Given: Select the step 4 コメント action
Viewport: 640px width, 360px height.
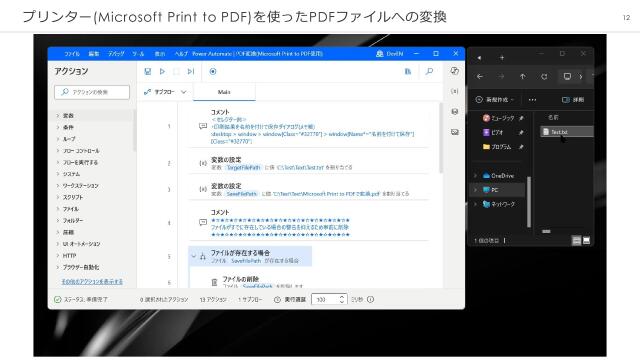Looking at the screenshot, I should (x=309, y=223).
